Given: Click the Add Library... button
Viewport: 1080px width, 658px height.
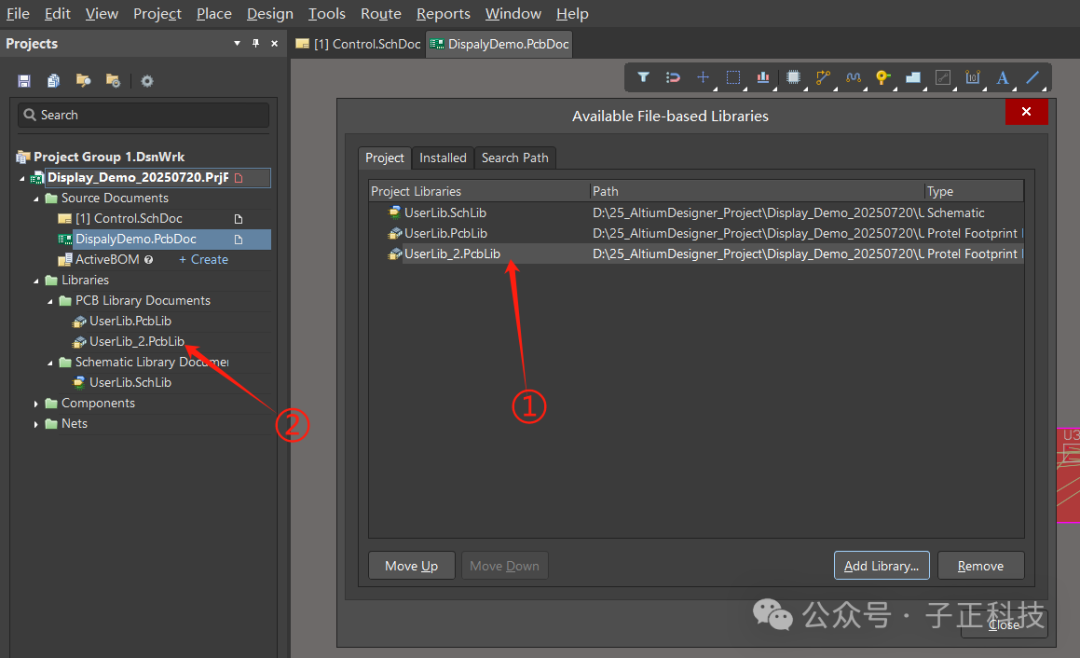Looking at the screenshot, I should [x=882, y=566].
